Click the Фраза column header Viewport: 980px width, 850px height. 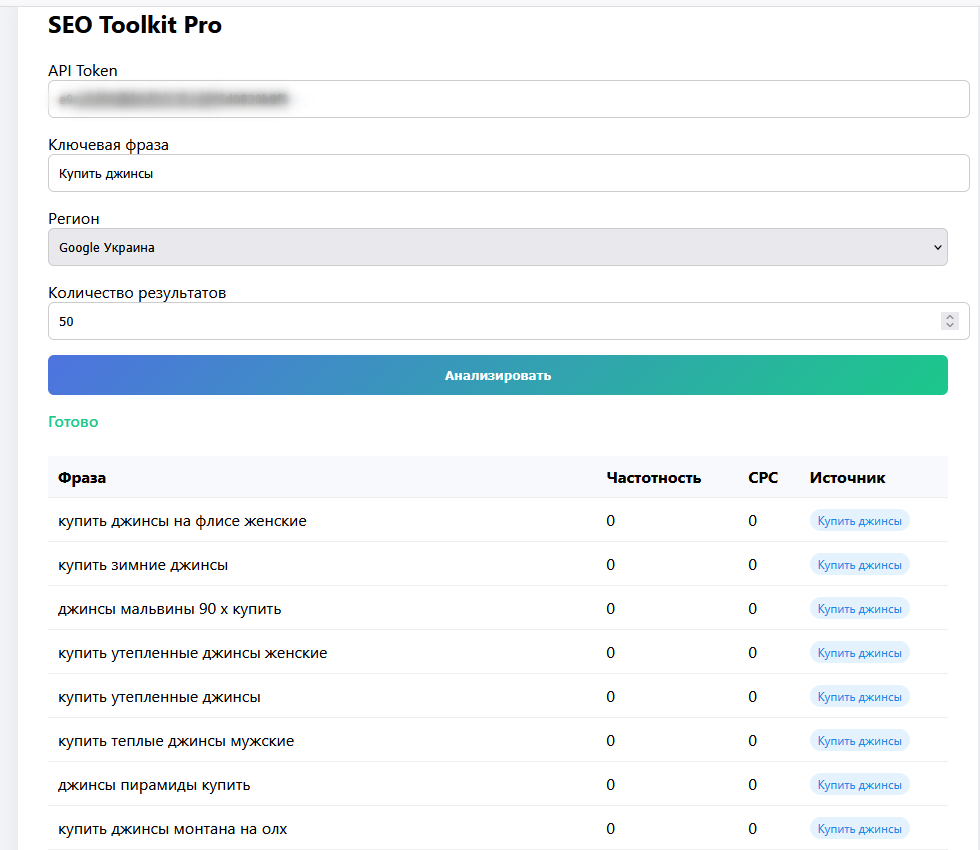82,478
